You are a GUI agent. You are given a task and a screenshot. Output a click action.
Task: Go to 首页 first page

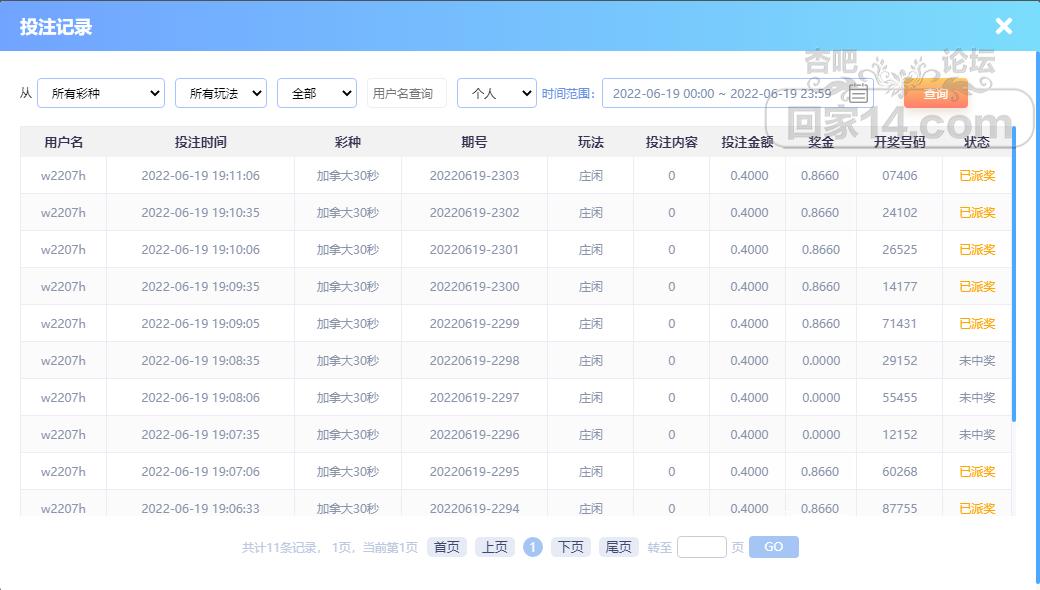coord(446,547)
